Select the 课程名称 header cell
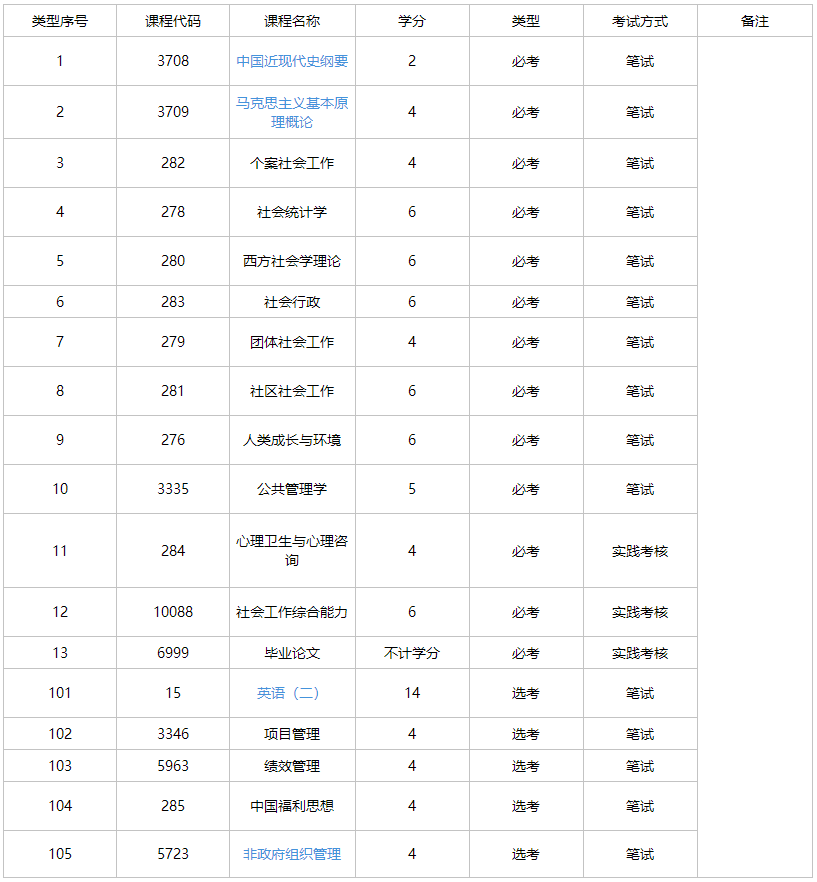The height and width of the screenshot is (882, 817). tap(292, 21)
